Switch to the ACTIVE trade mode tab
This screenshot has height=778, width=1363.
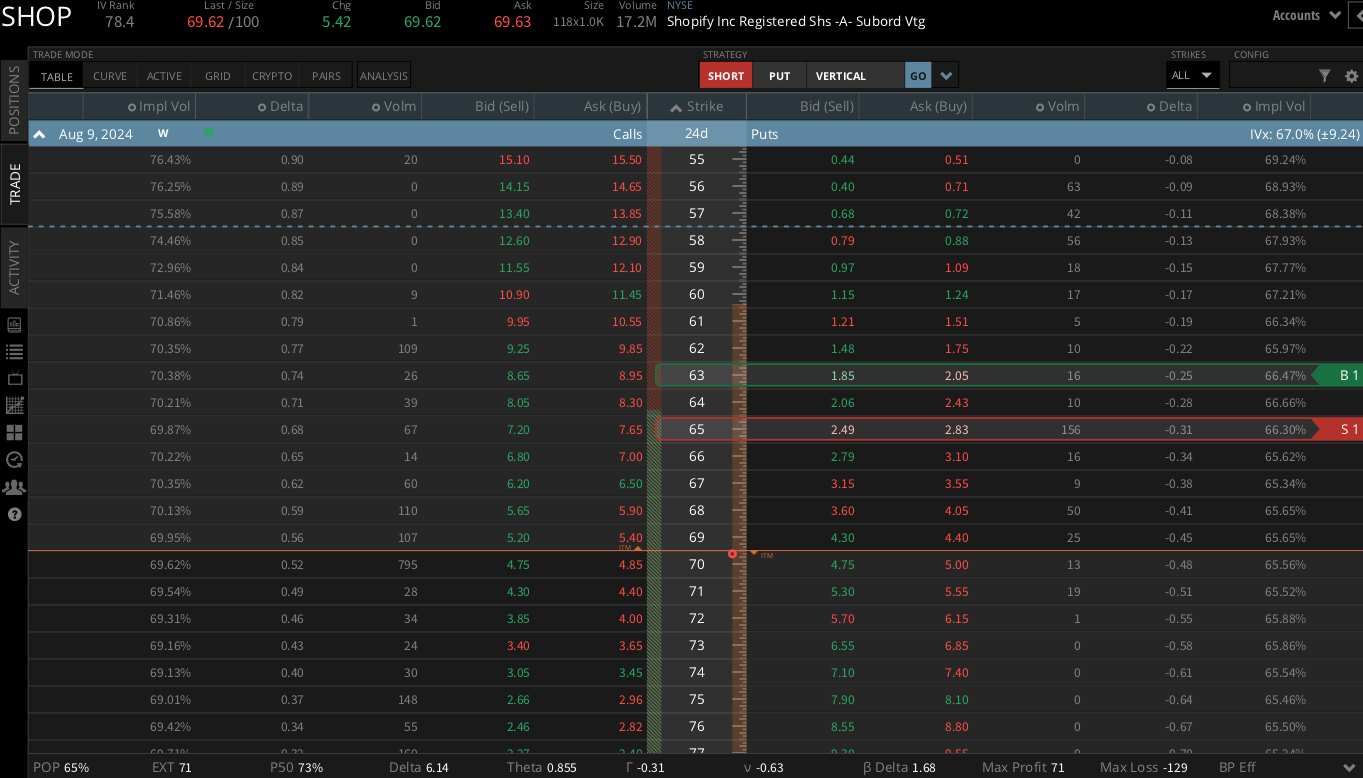click(x=164, y=76)
